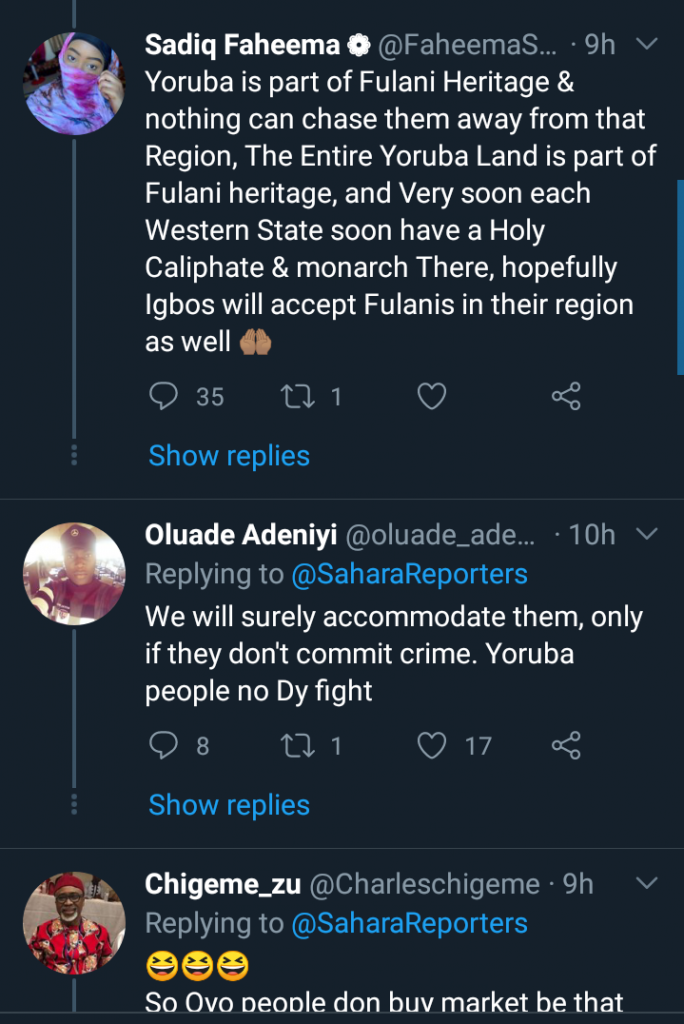This screenshot has height=1024, width=684.
Task: Open Sadiq Faheema's verified badge
Action: [358, 45]
